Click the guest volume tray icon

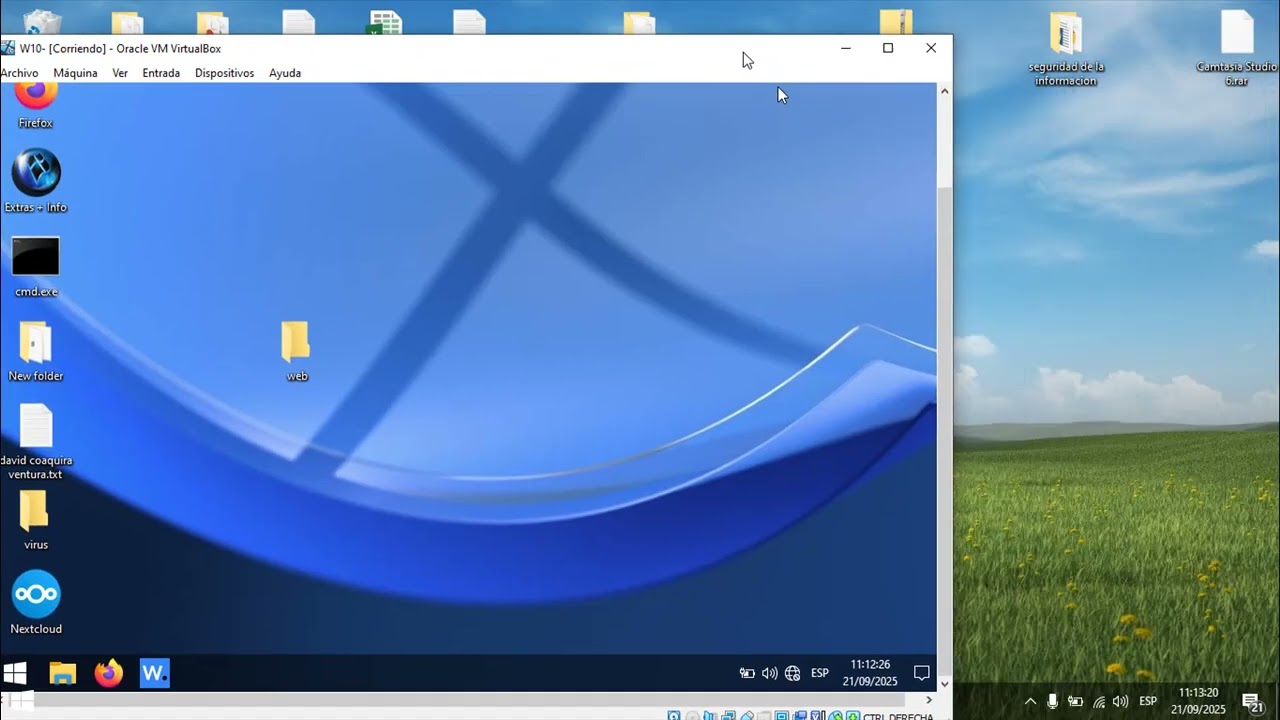769,673
